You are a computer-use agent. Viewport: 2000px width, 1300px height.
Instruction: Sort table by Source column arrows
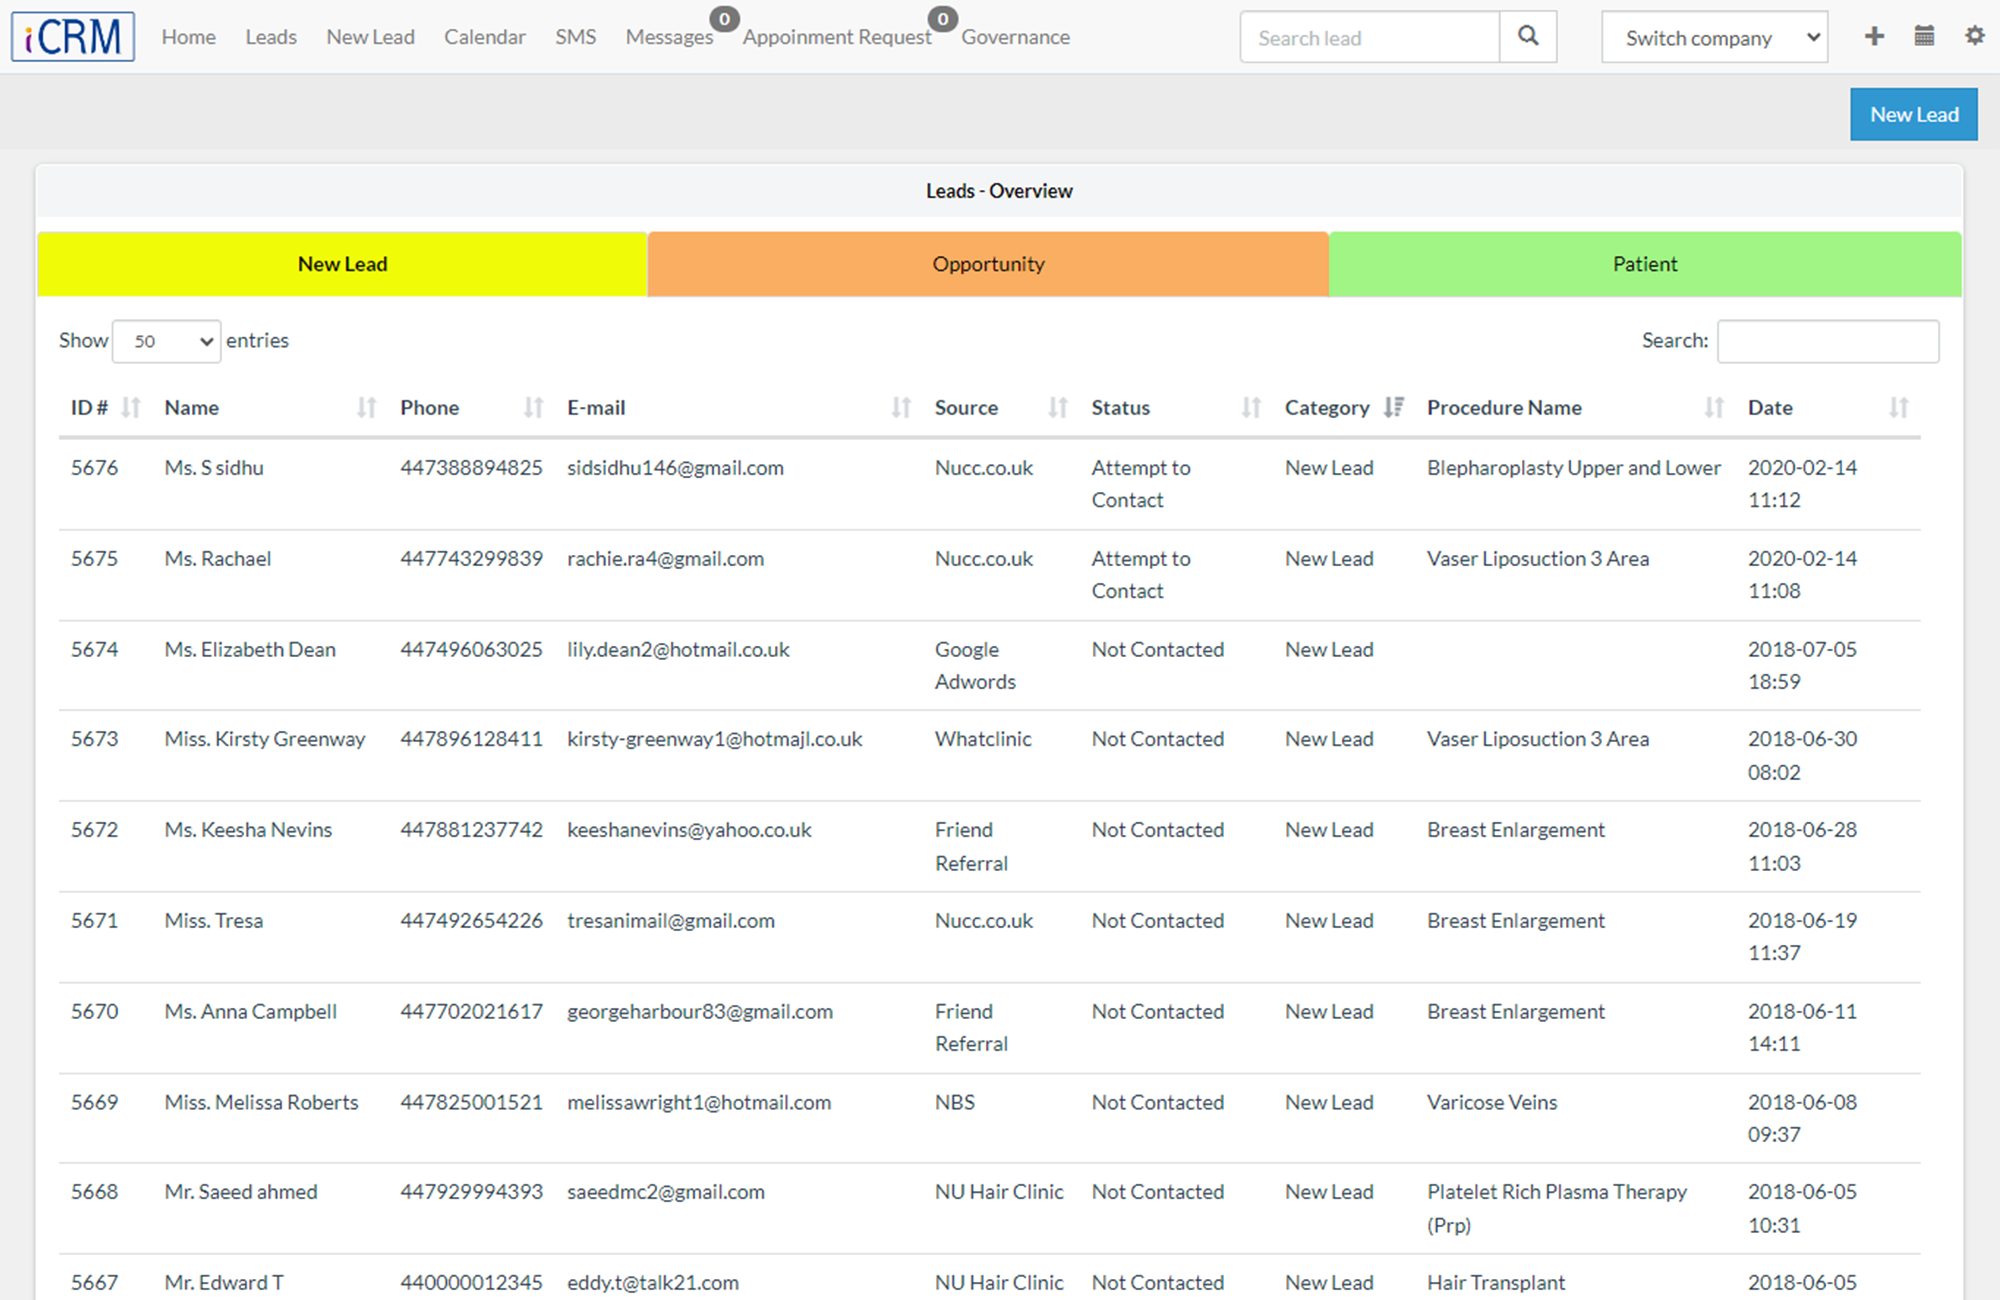click(1058, 408)
